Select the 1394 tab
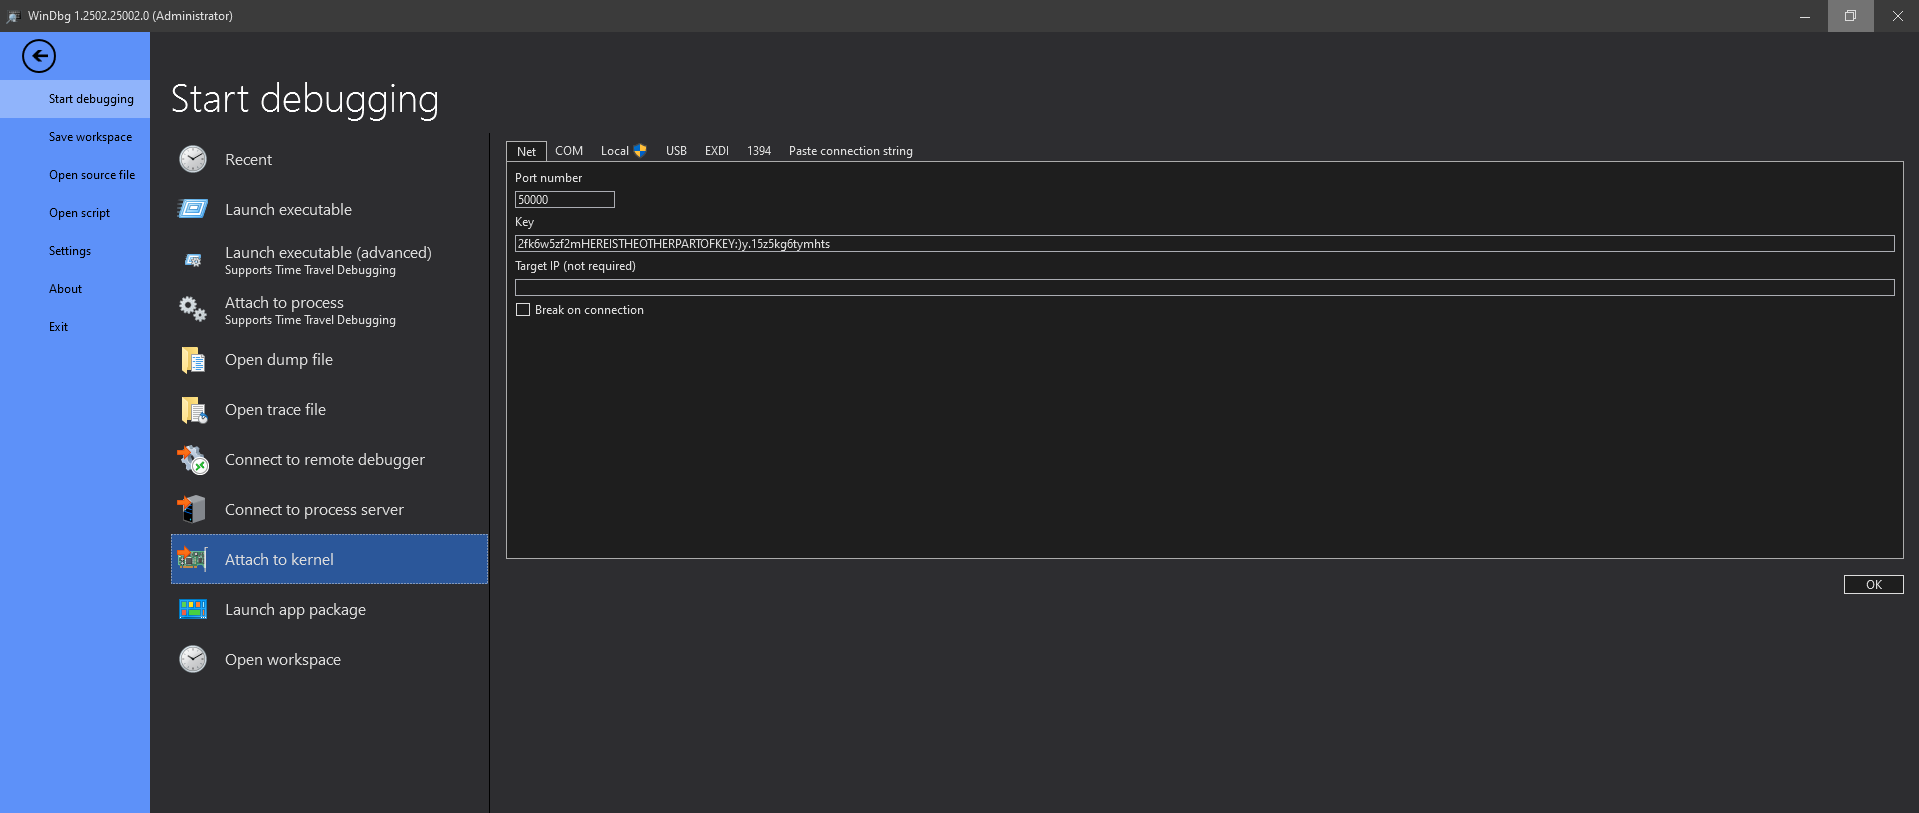This screenshot has height=813, width=1919. point(759,151)
